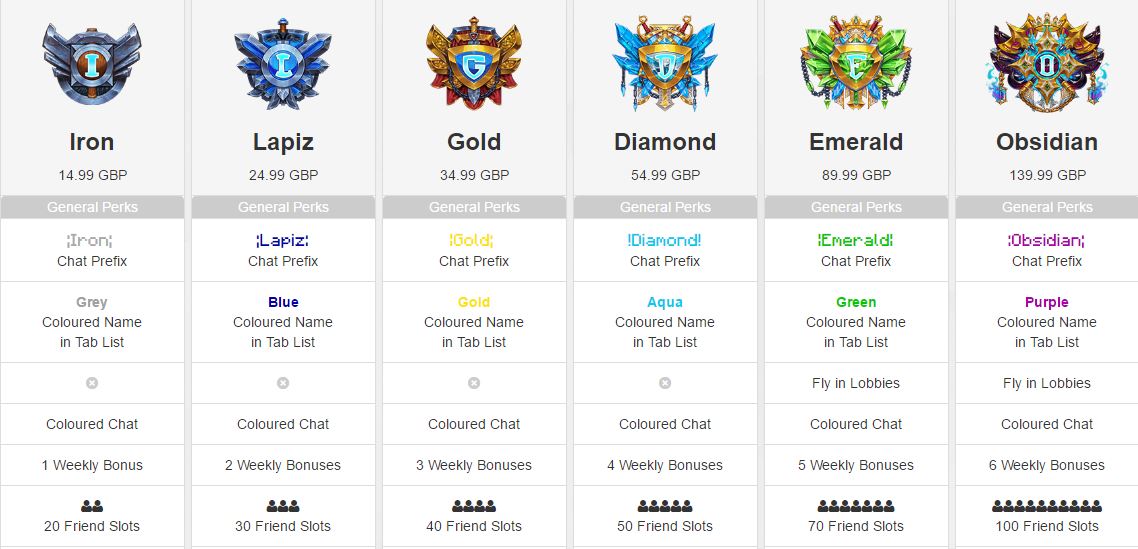Click the 3 Weekly Bonuses cell
This screenshot has height=549, width=1138.
tap(474, 465)
